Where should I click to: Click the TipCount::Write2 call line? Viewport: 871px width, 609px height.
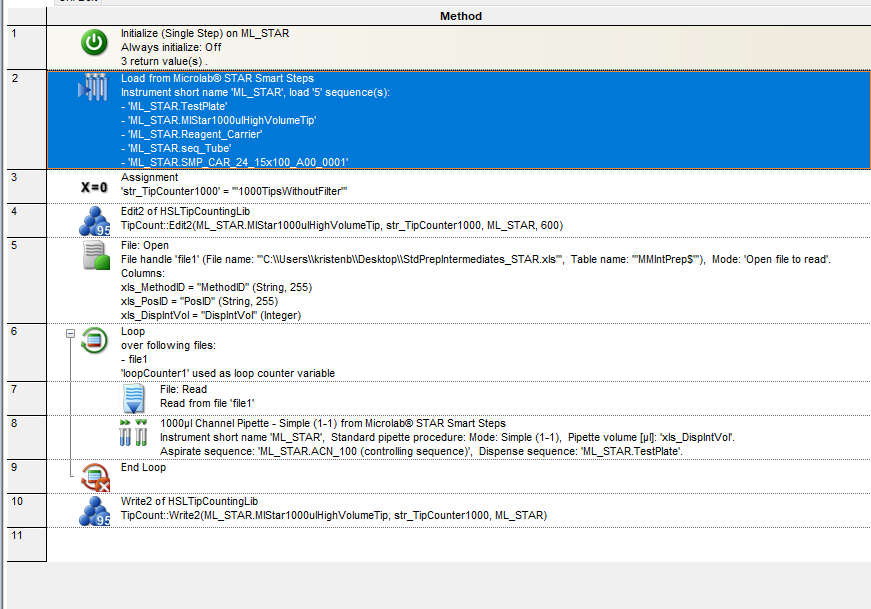(x=334, y=515)
